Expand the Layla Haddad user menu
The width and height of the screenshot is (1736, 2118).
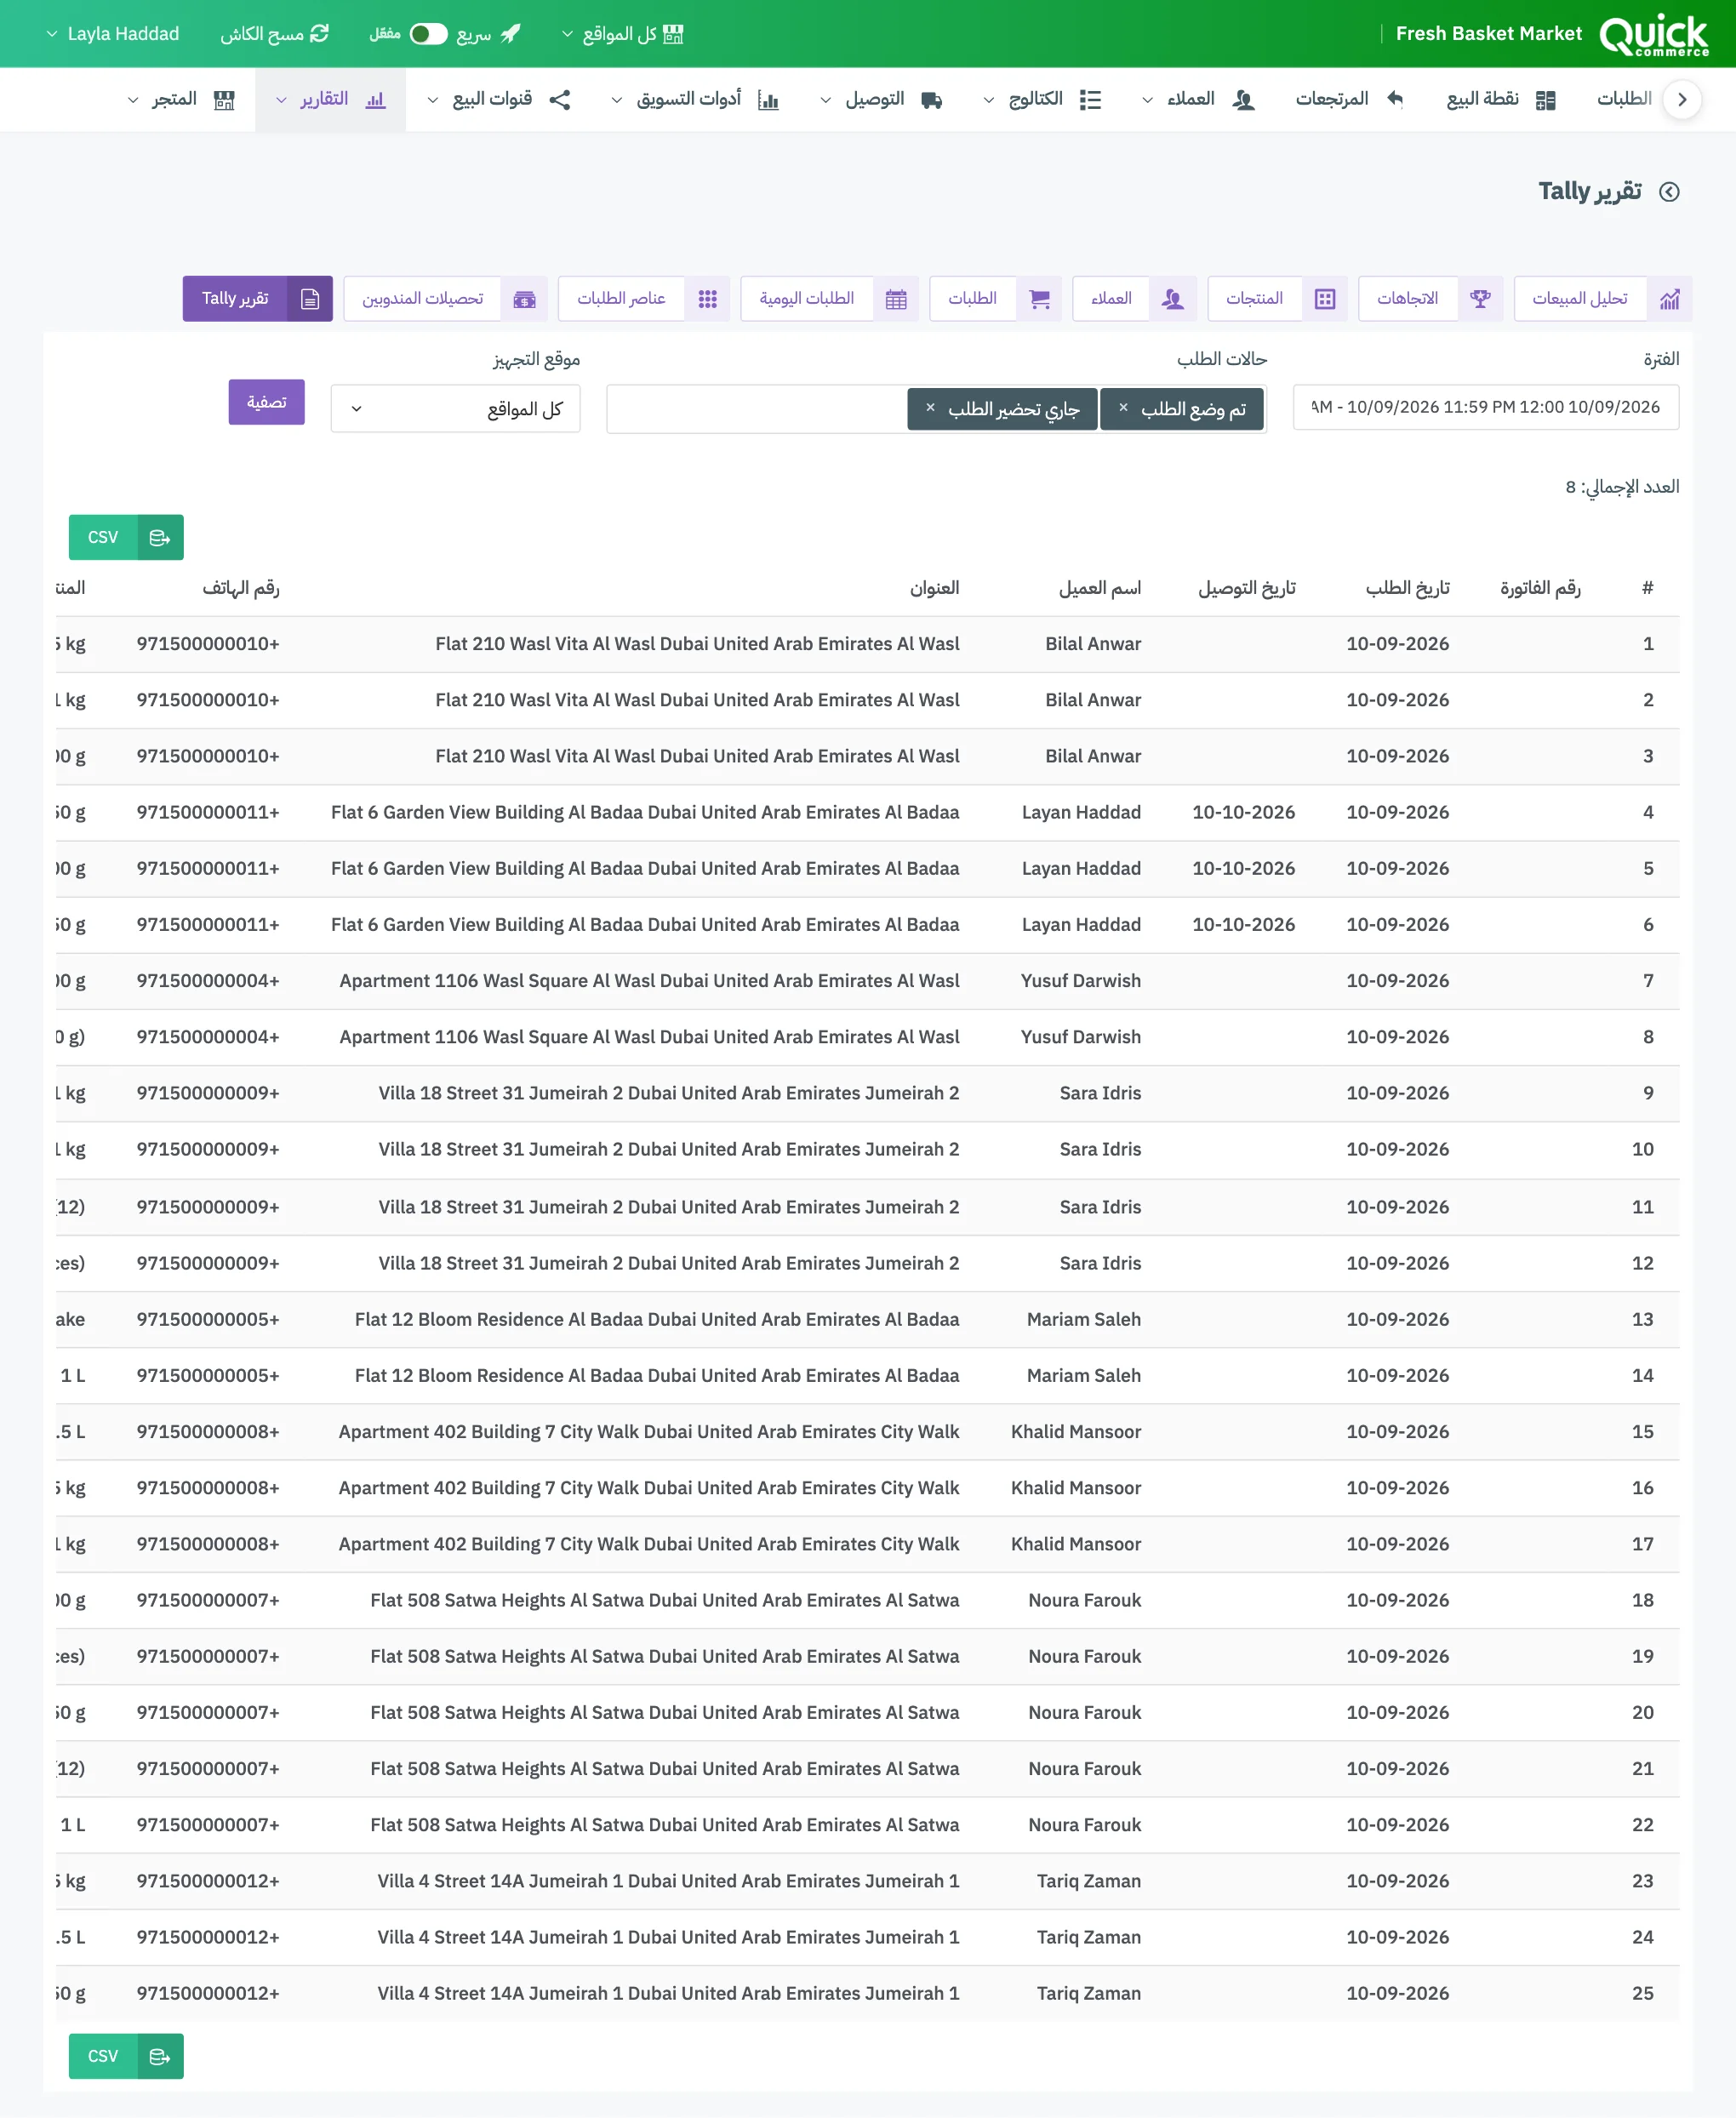[112, 34]
